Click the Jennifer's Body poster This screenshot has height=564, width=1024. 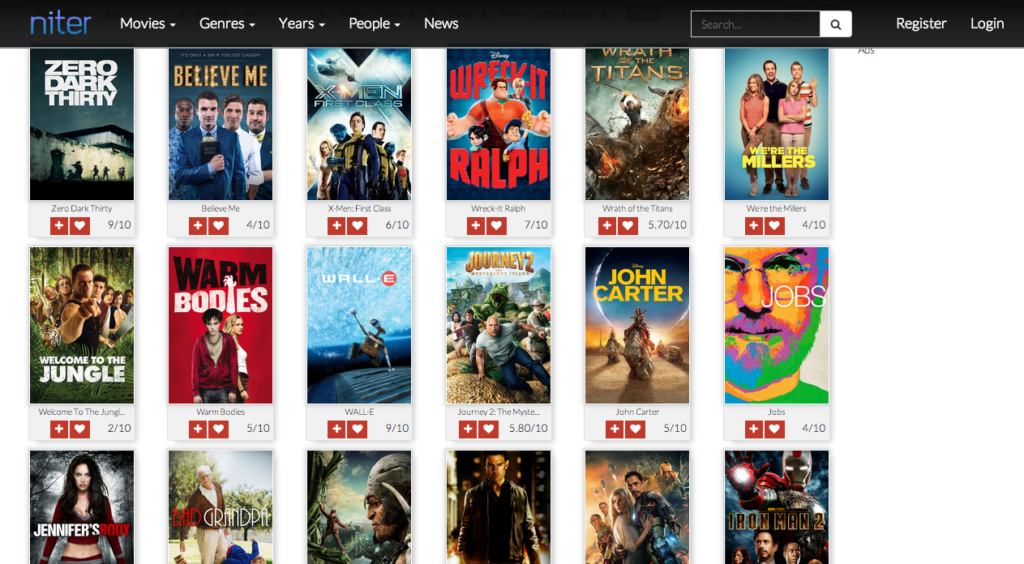[x=82, y=507]
